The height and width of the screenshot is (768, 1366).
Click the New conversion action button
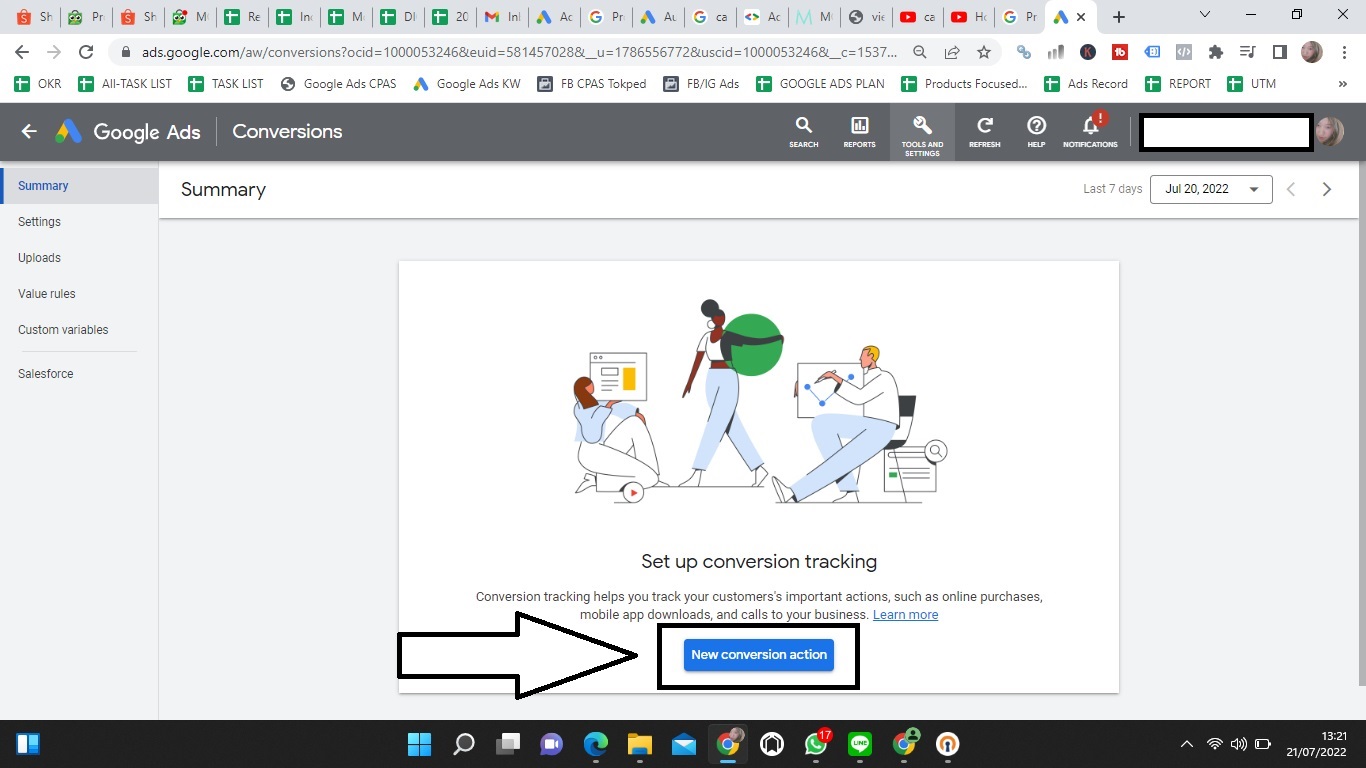[x=758, y=654]
